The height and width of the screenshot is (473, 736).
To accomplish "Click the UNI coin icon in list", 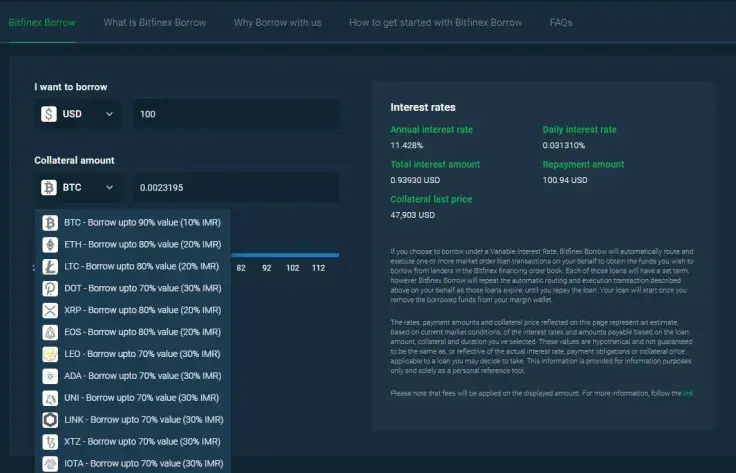I will (50, 397).
